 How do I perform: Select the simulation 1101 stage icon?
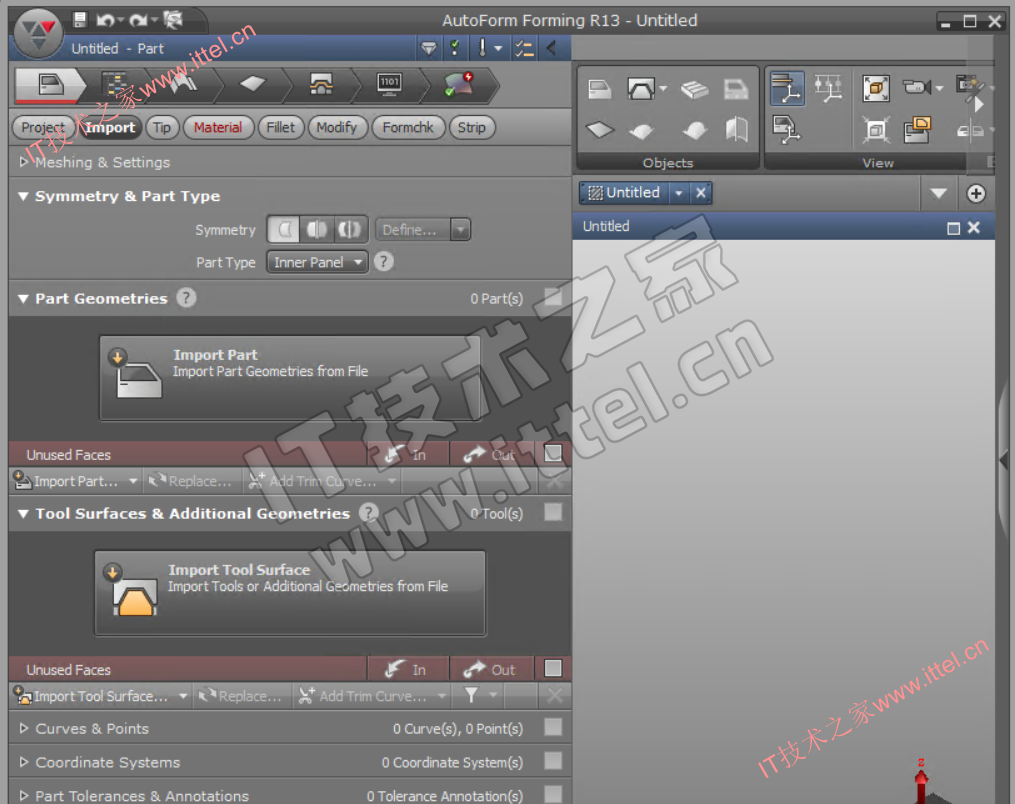pyautogui.click(x=389, y=85)
